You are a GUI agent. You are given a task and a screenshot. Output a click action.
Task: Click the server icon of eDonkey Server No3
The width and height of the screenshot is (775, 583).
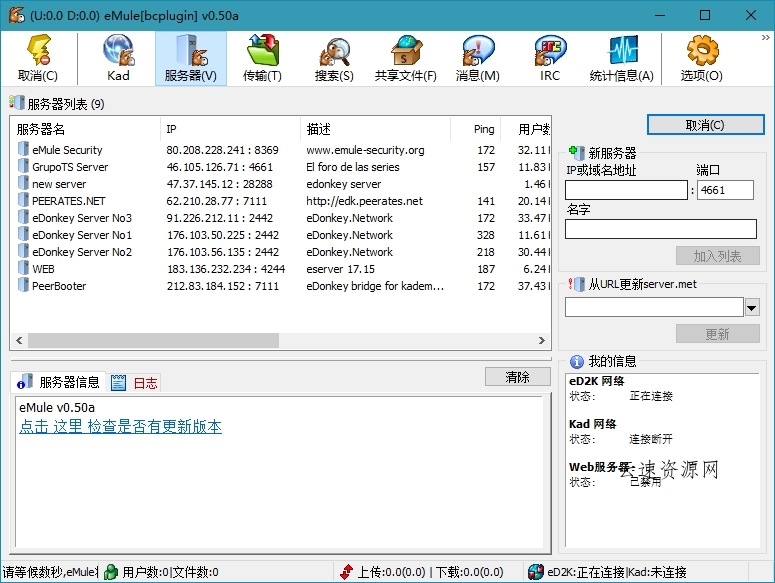click(23, 217)
